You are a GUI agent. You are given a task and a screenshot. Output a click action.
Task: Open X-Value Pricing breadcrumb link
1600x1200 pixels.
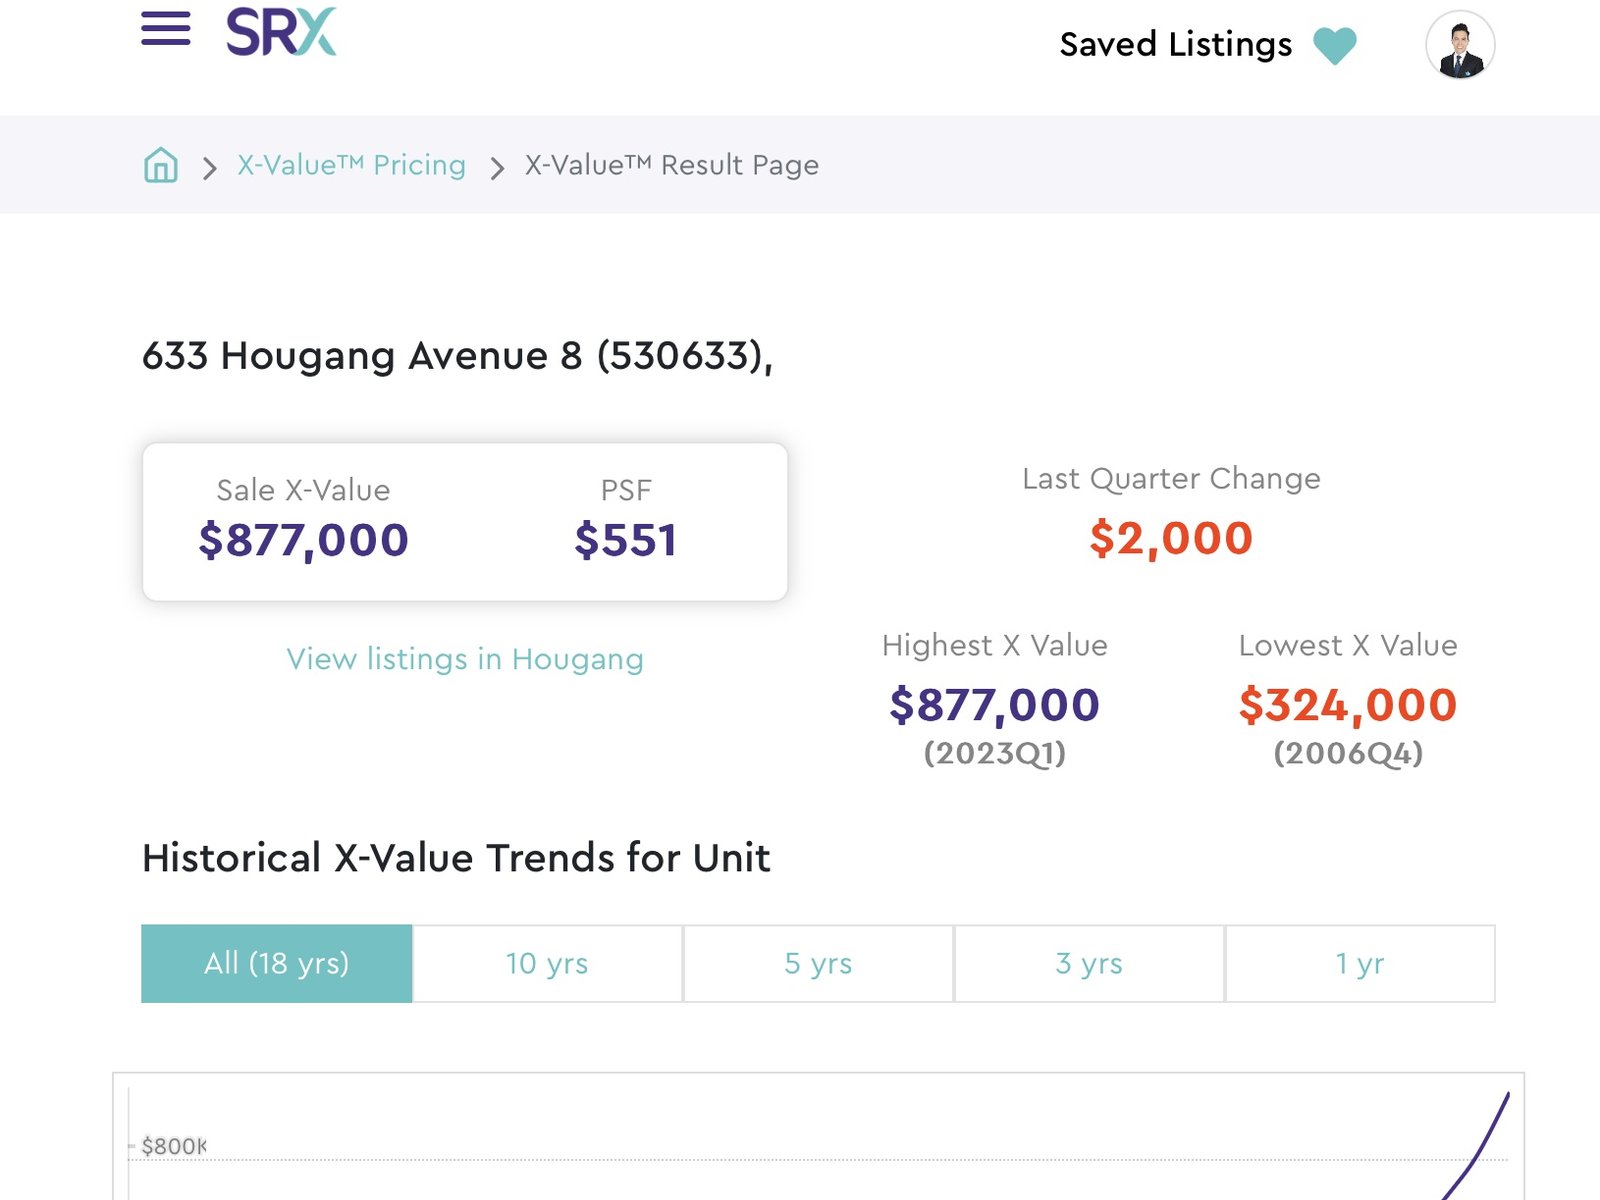click(x=352, y=165)
